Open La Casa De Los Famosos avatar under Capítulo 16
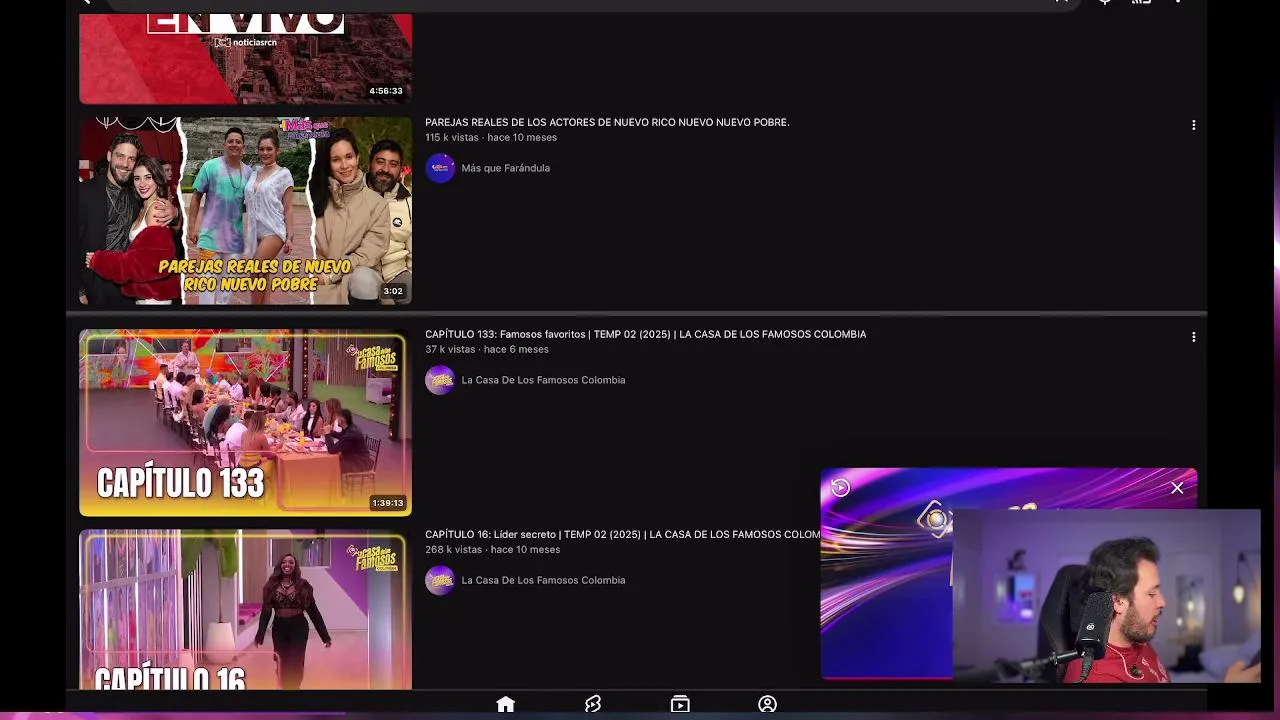The height and width of the screenshot is (720, 1280). tap(440, 580)
